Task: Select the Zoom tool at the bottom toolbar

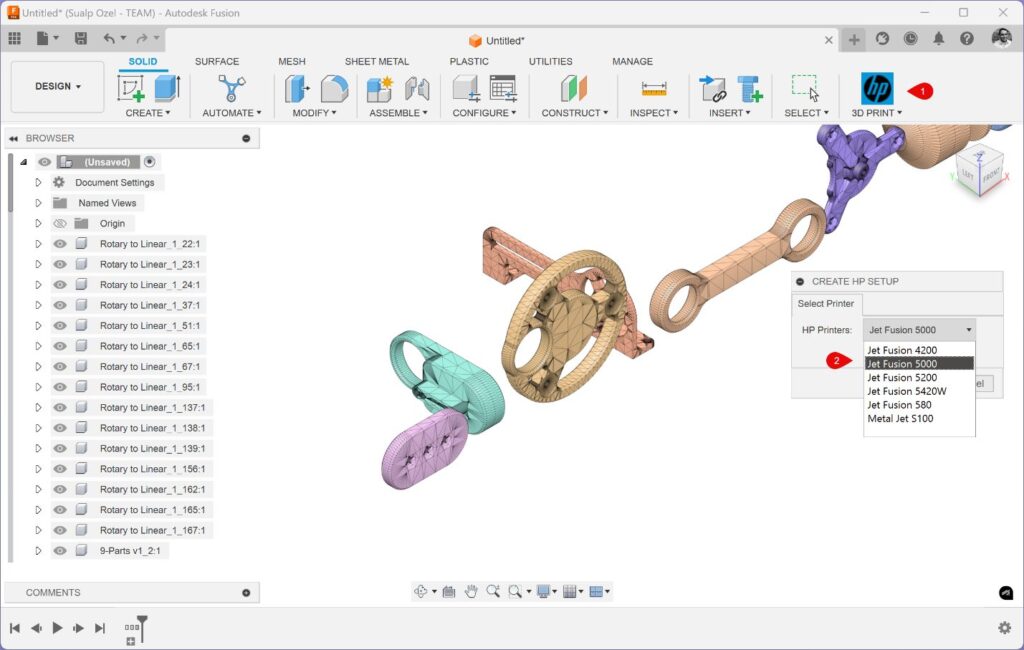Action: [491, 591]
